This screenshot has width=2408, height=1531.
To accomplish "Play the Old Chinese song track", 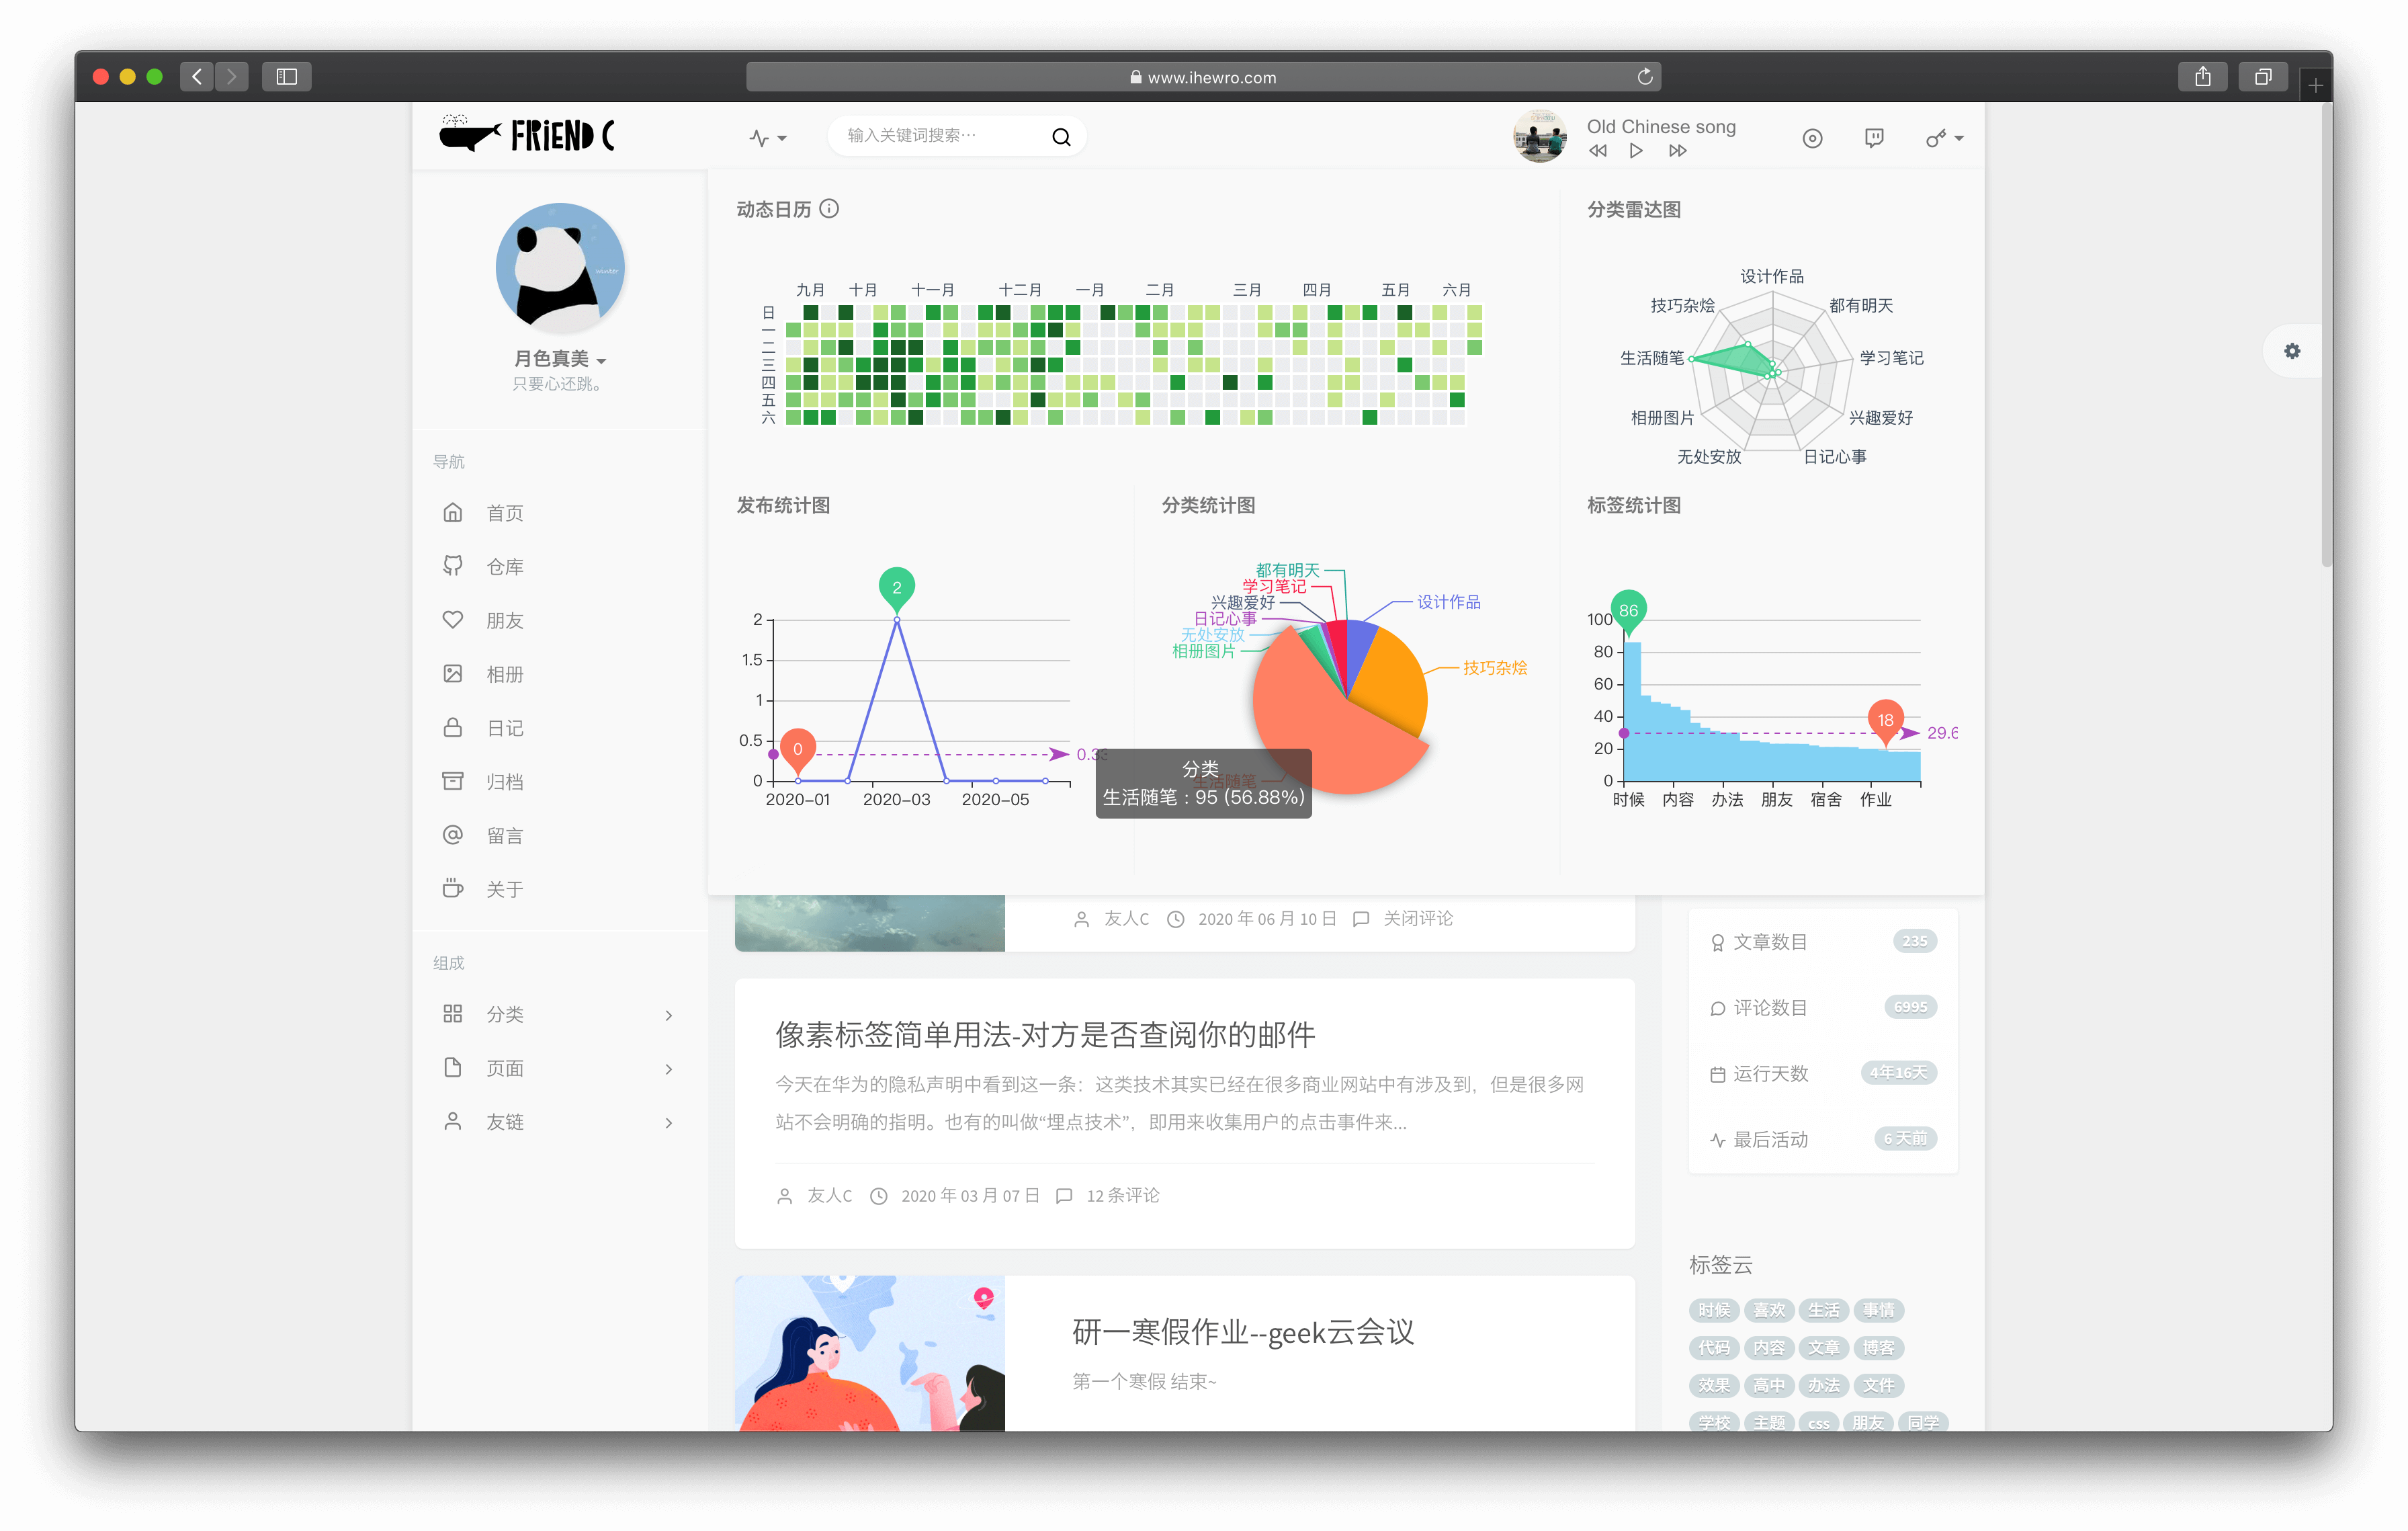I will point(1636,151).
